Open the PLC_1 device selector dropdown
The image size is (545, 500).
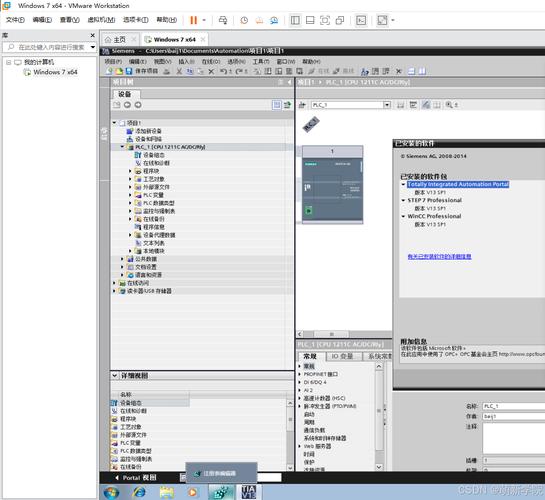click(x=387, y=105)
